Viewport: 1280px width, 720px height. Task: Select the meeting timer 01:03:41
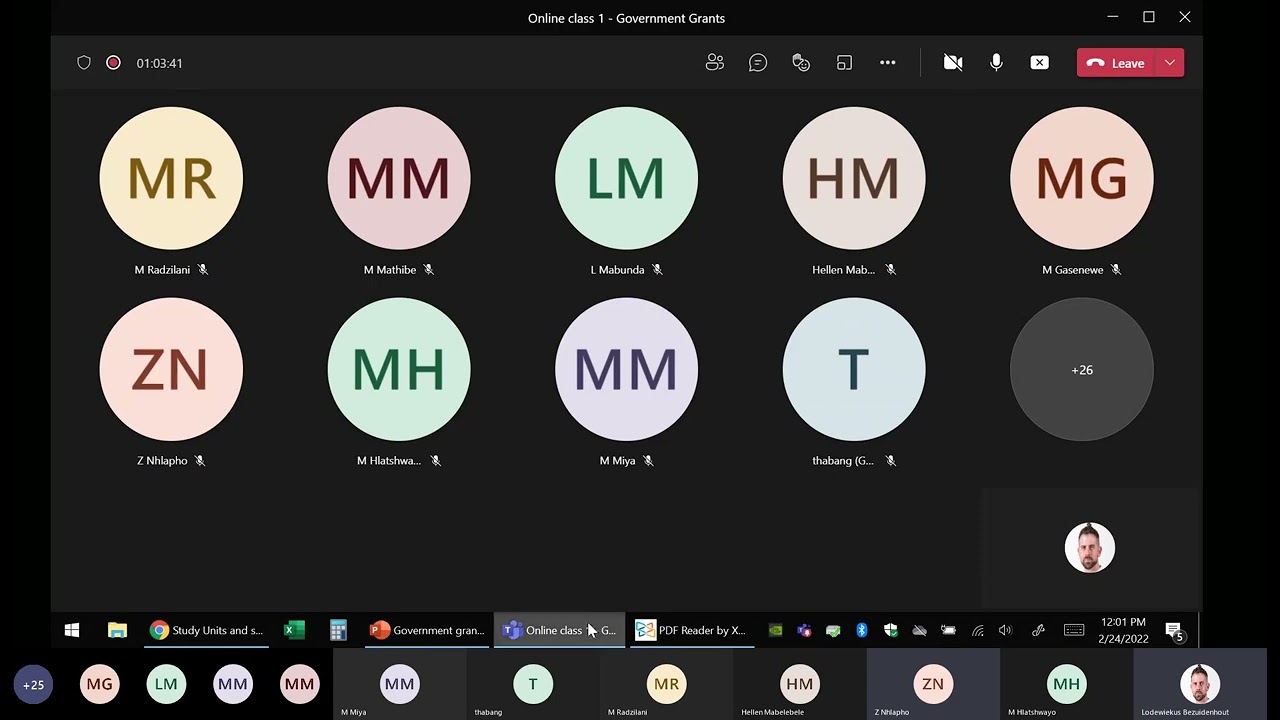tap(160, 63)
